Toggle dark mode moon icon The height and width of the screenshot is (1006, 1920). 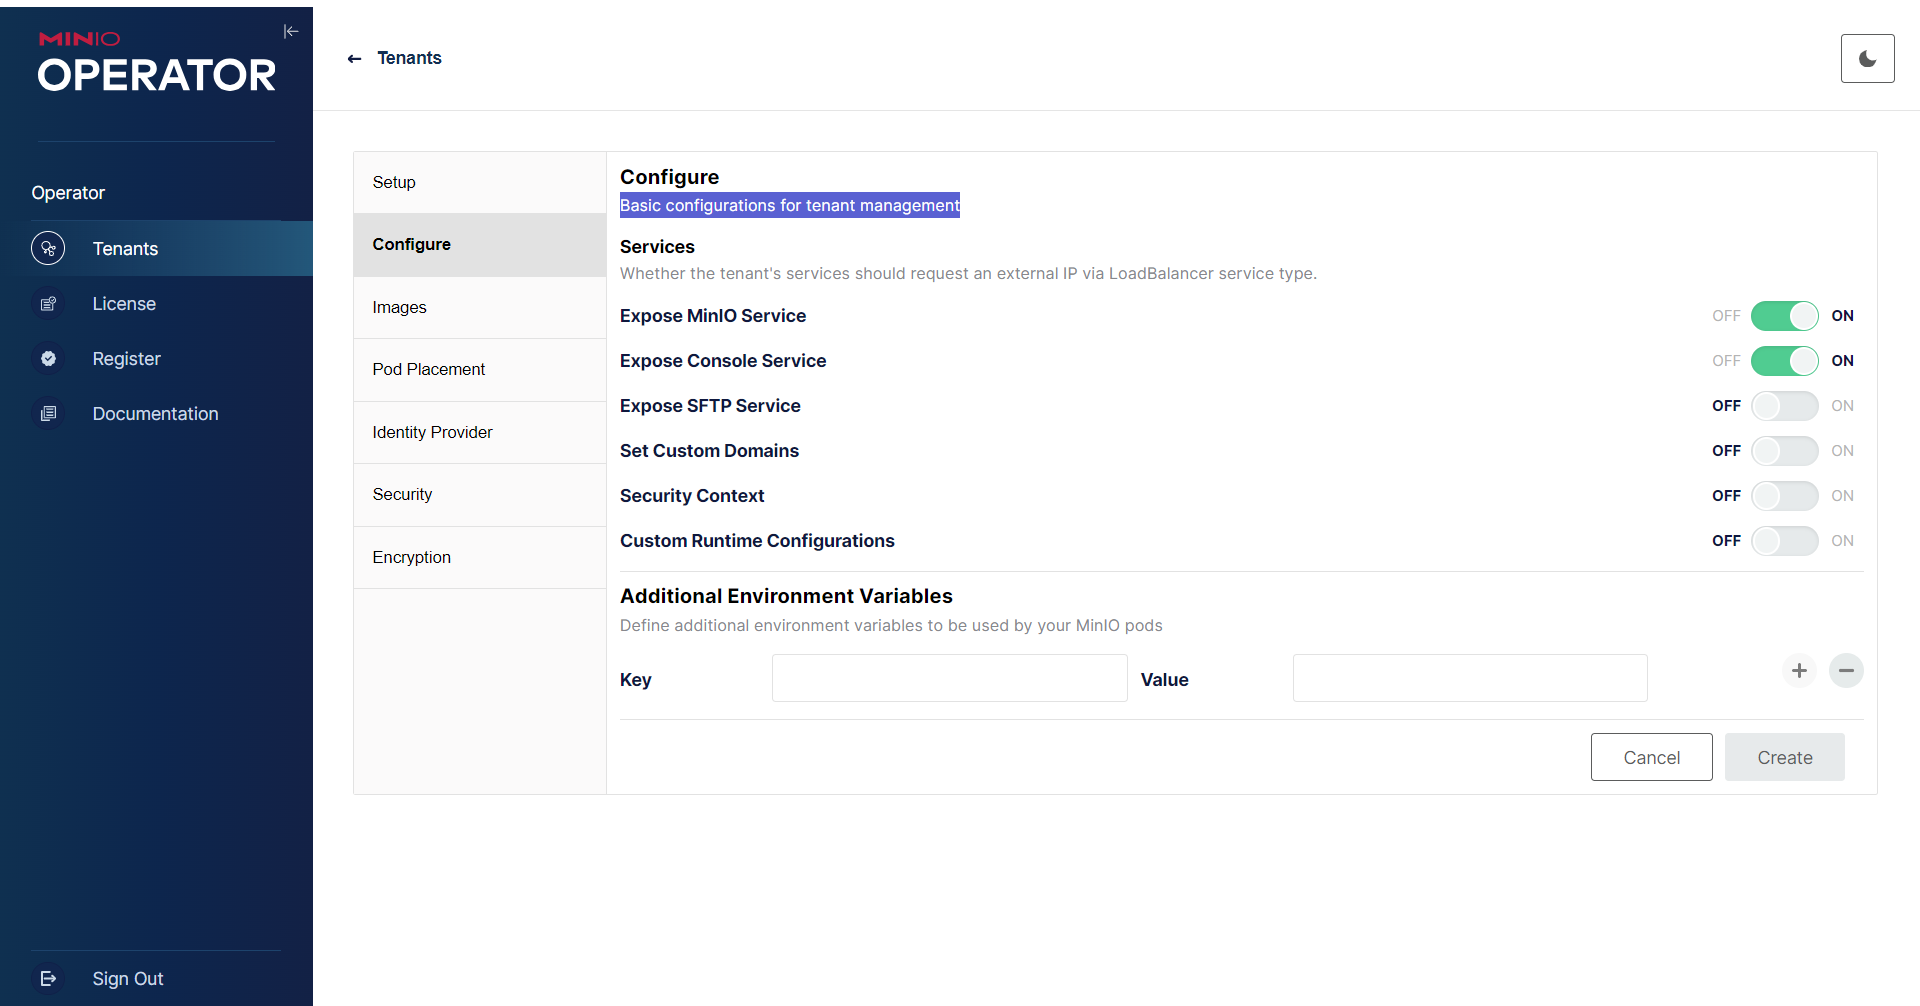pyautogui.click(x=1867, y=59)
